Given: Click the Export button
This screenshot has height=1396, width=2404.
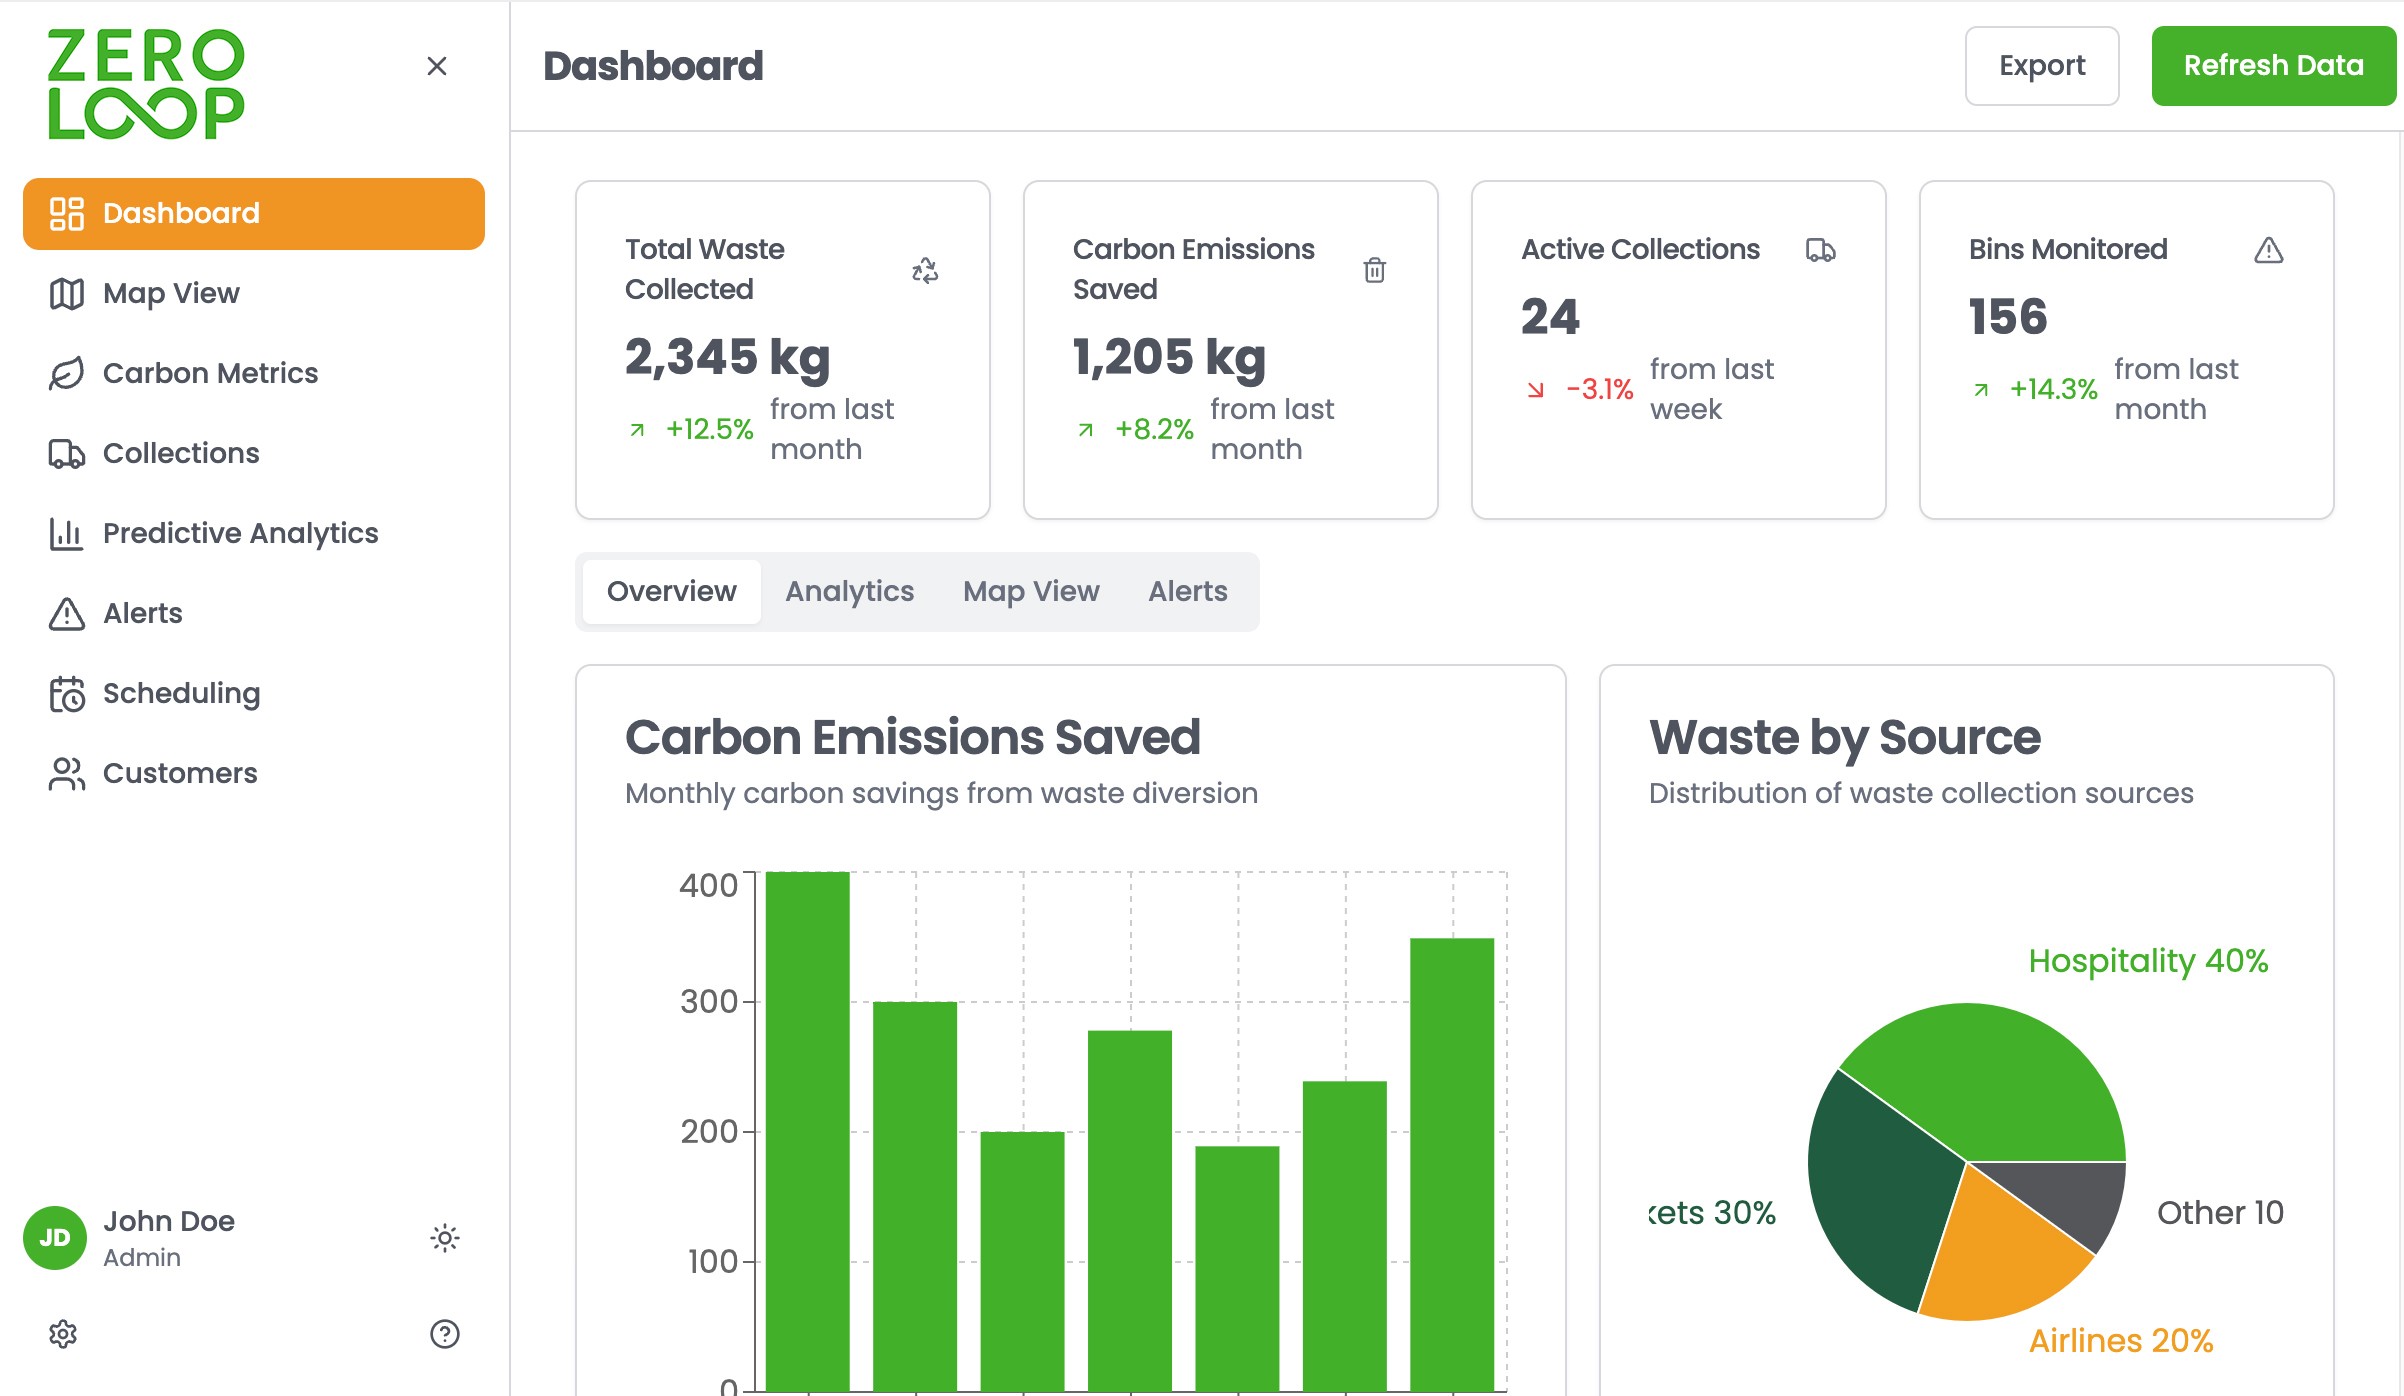Looking at the screenshot, I should [x=2042, y=66].
